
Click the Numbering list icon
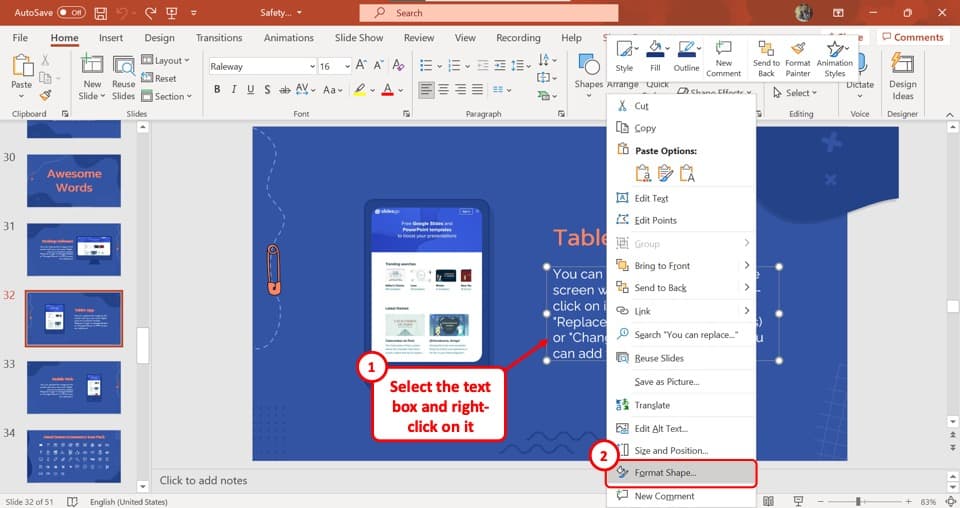(454, 65)
